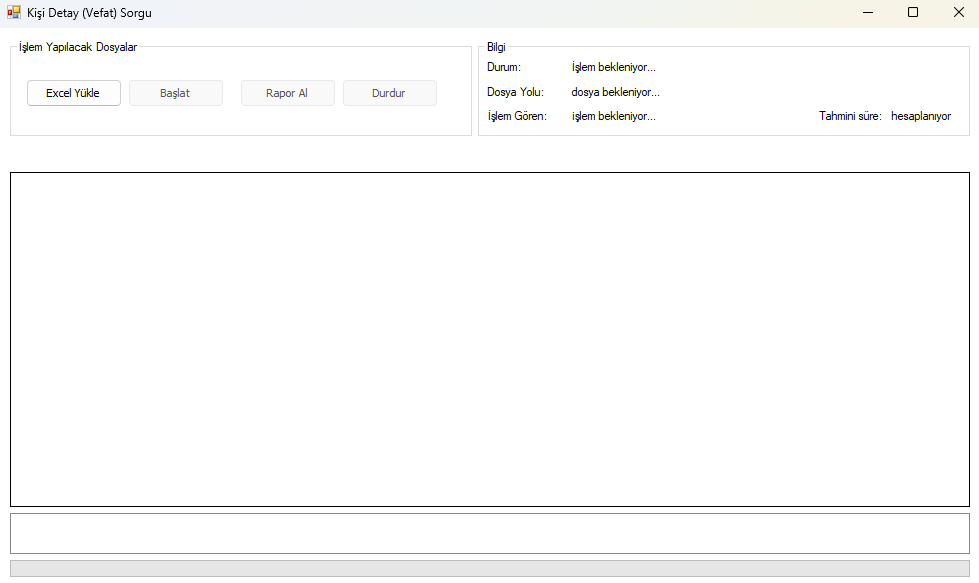This screenshot has width=979, height=583.
Task: Select the 'dosya bekleniyor...' file path value
Action: tap(615, 92)
